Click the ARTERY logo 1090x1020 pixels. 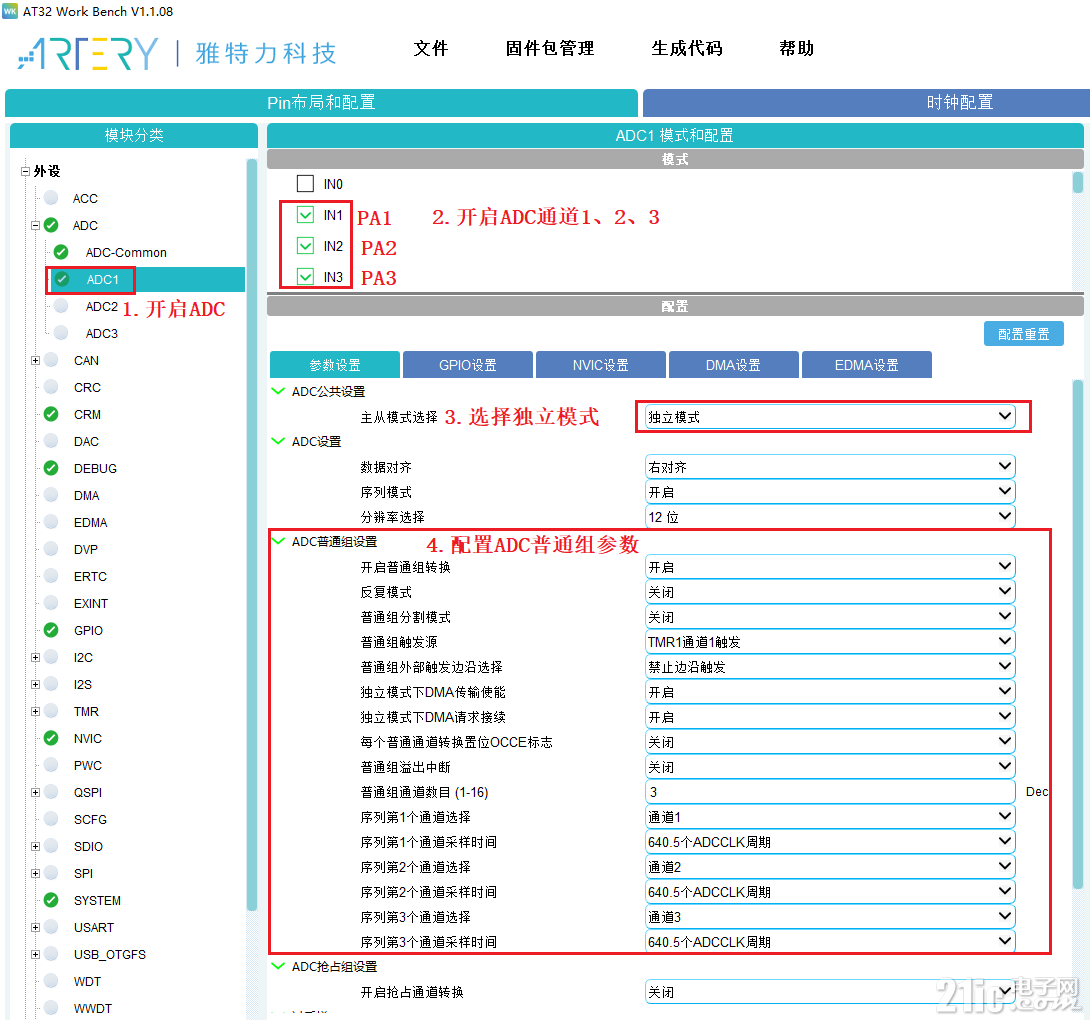pyautogui.click(x=88, y=54)
